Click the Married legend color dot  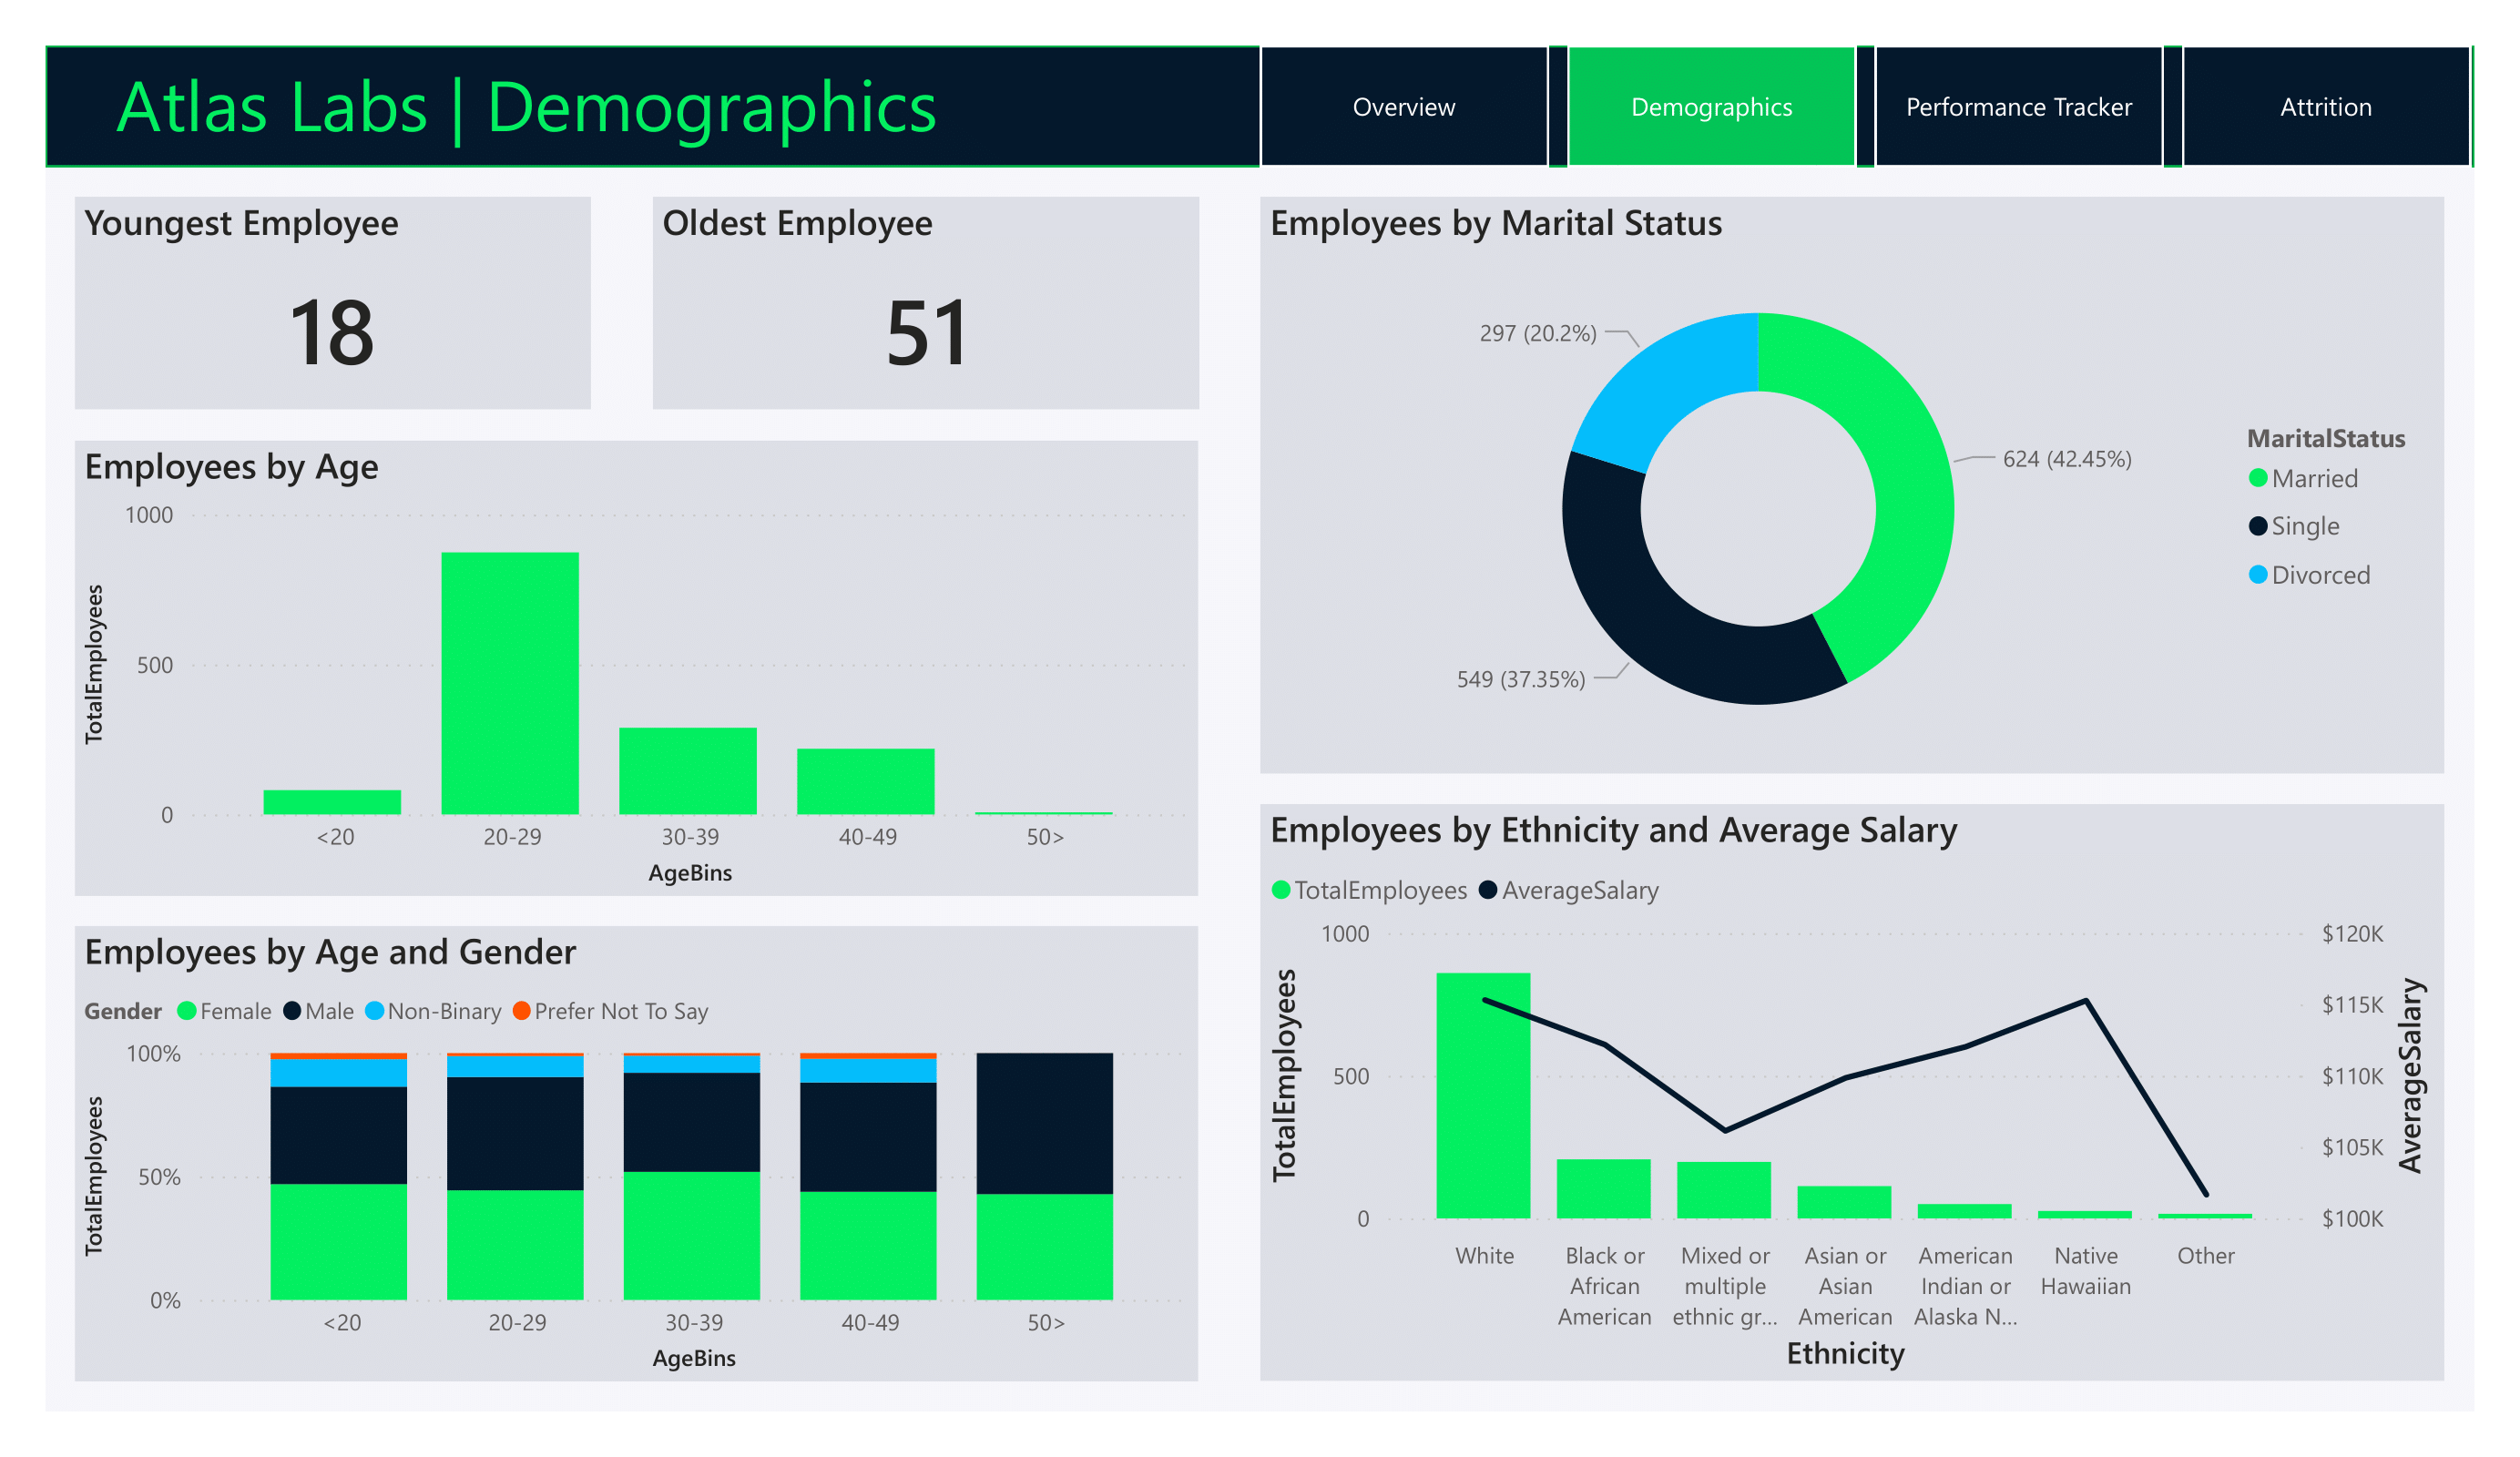2257,478
